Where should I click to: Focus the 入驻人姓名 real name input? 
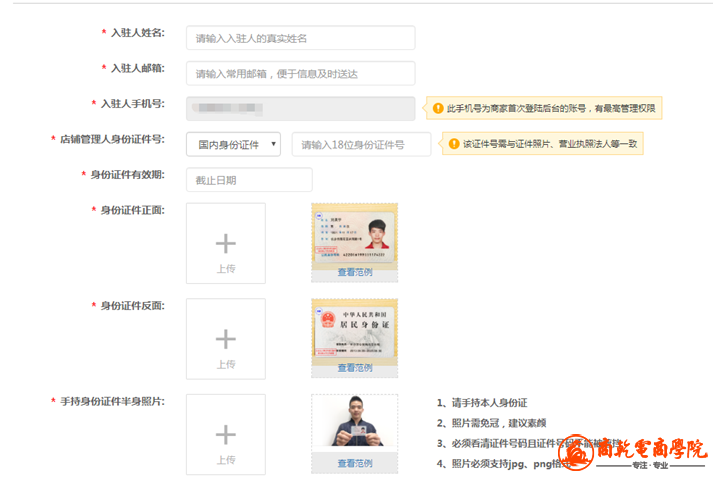coord(300,38)
